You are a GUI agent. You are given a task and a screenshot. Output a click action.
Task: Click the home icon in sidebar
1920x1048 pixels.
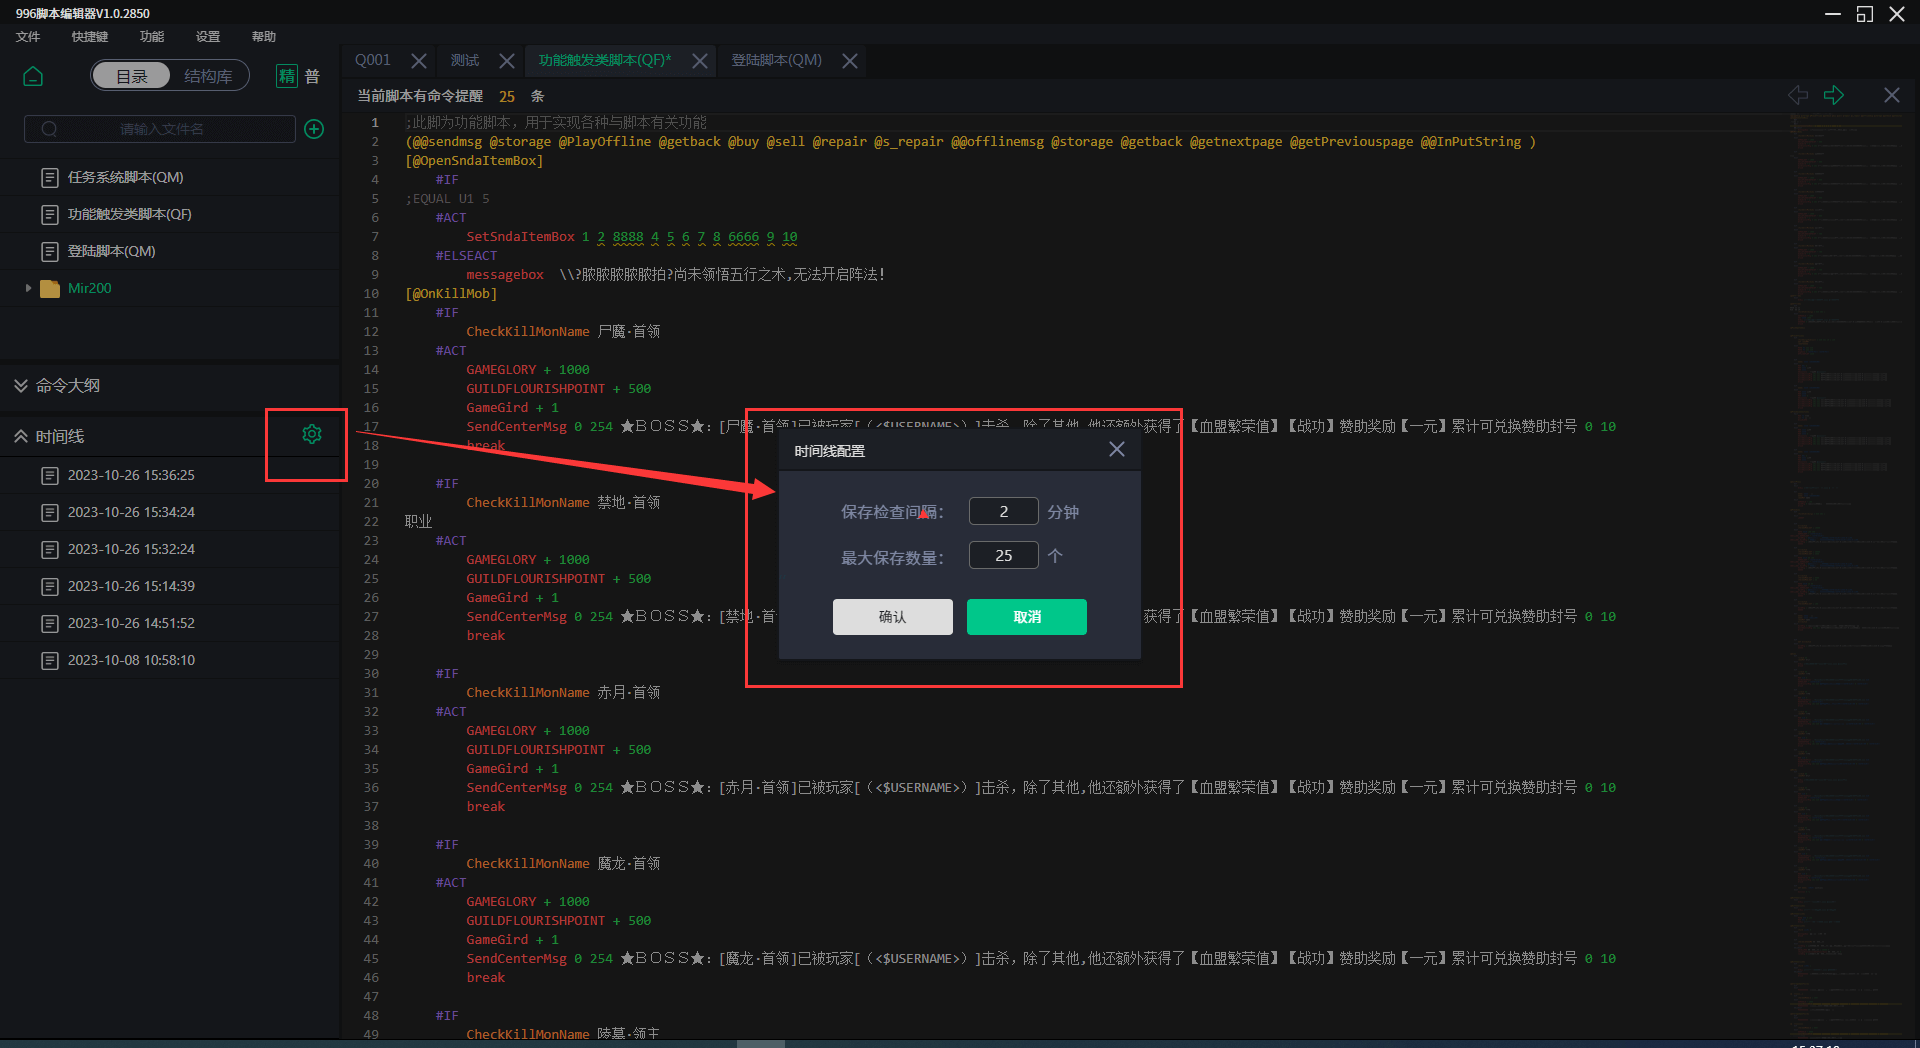point(33,77)
